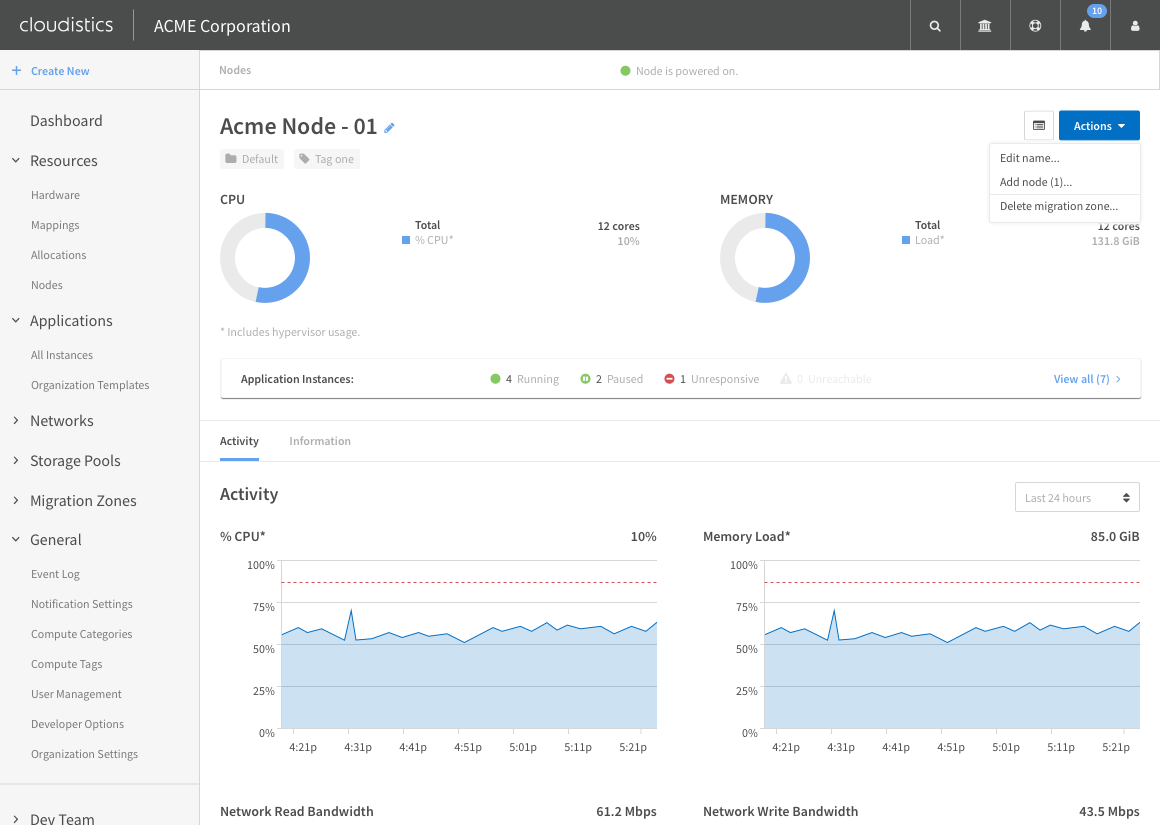This screenshot has width=1160, height=825.
Task: Open the support life-ring icon
Action: point(1035,25)
